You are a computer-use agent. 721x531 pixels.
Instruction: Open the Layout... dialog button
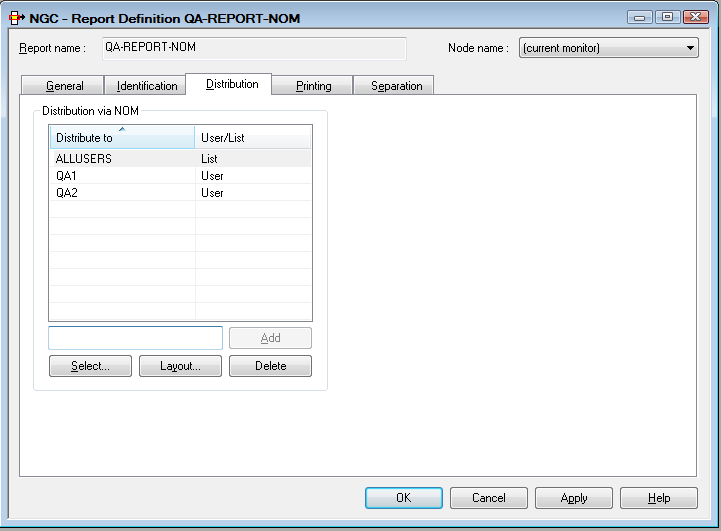[x=180, y=366]
